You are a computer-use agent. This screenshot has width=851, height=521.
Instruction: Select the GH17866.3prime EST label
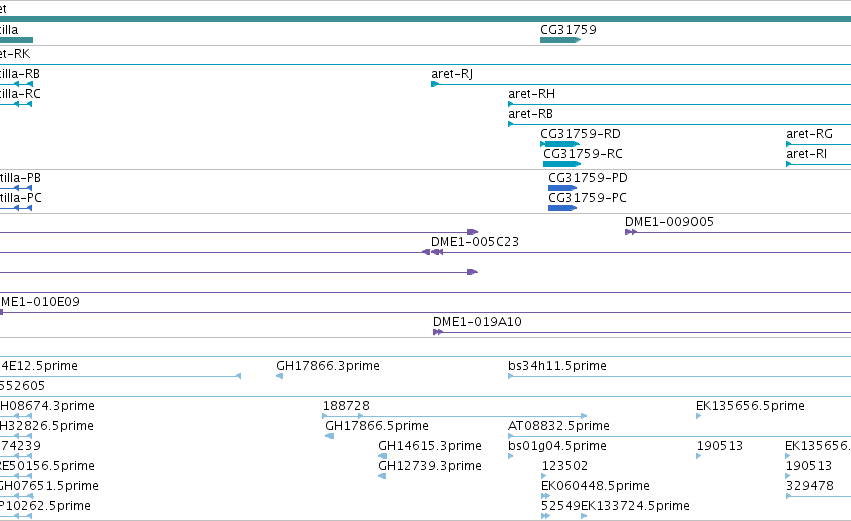[x=328, y=366]
